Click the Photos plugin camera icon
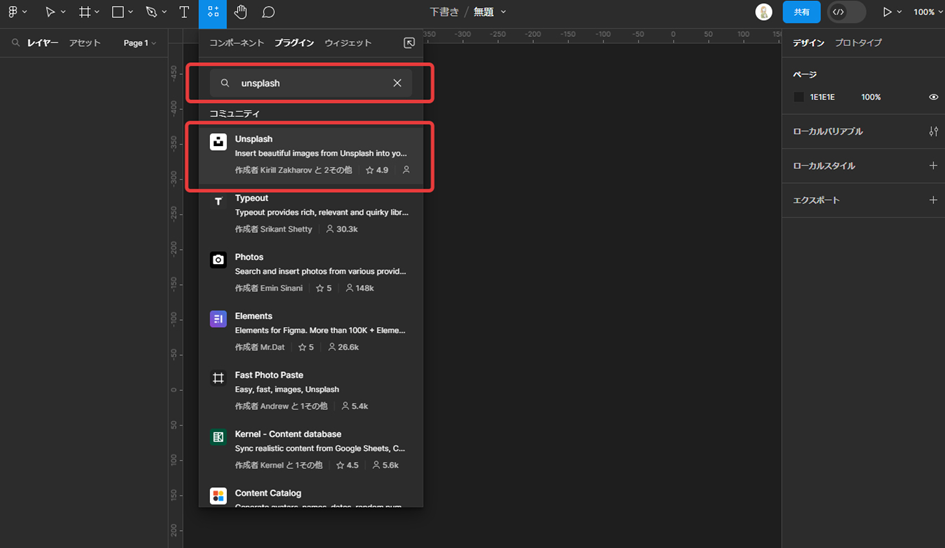 pyautogui.click(x=218, y=260)
